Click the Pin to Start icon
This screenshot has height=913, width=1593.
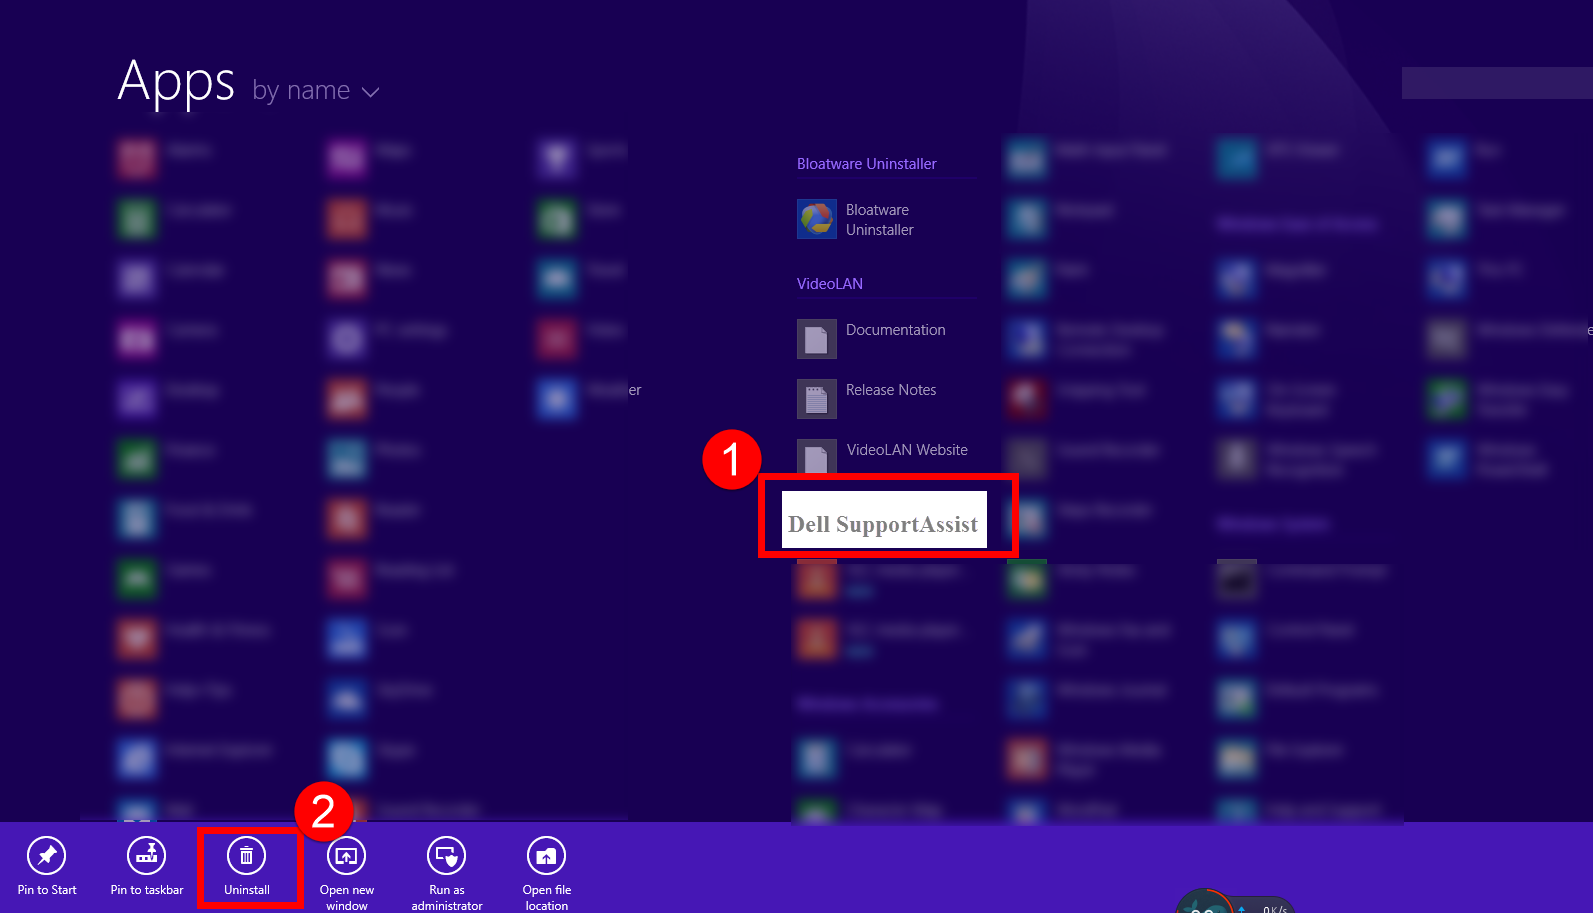pos(47,856)
